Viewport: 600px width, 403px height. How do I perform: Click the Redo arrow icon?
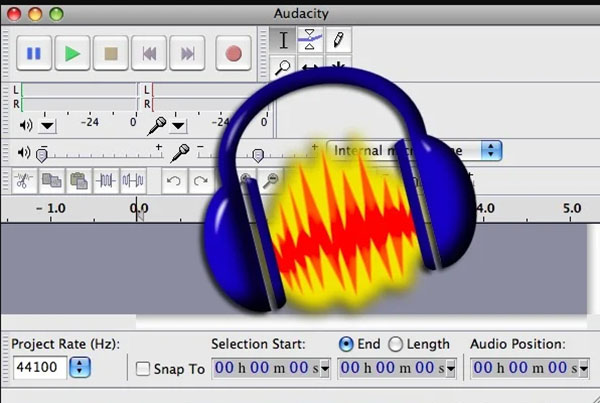[201, 180]
